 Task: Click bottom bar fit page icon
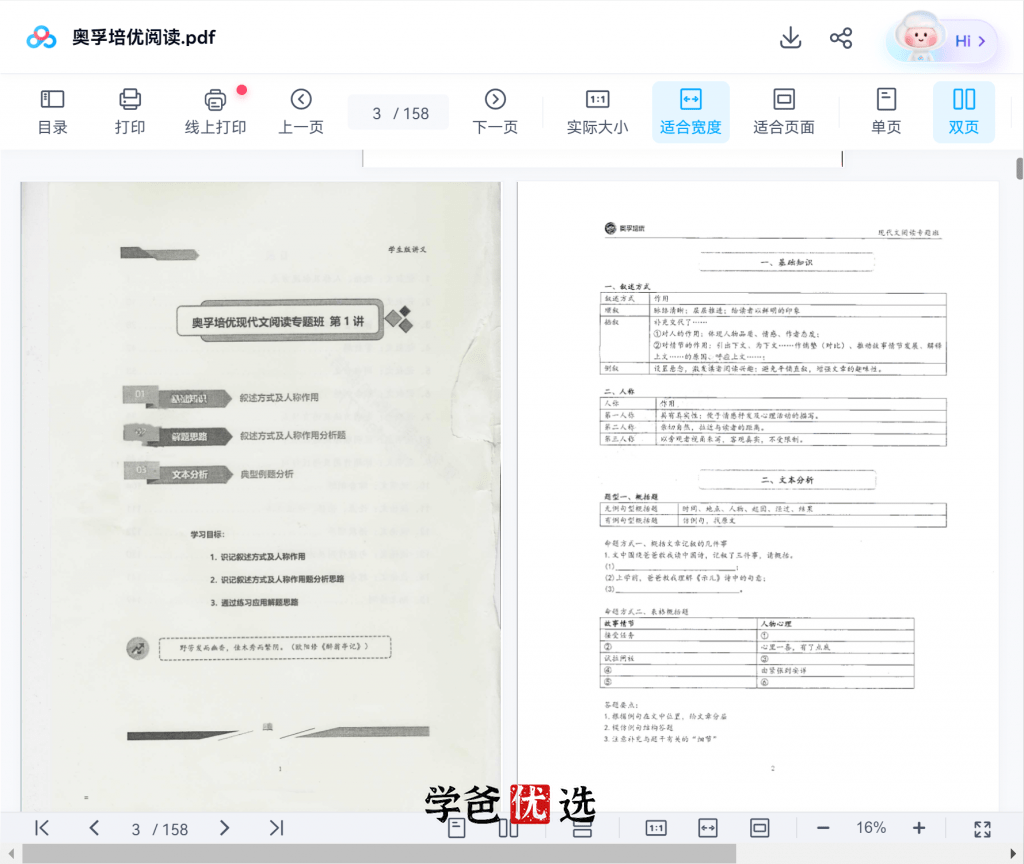pyautogui.click(x=760, y=828)
